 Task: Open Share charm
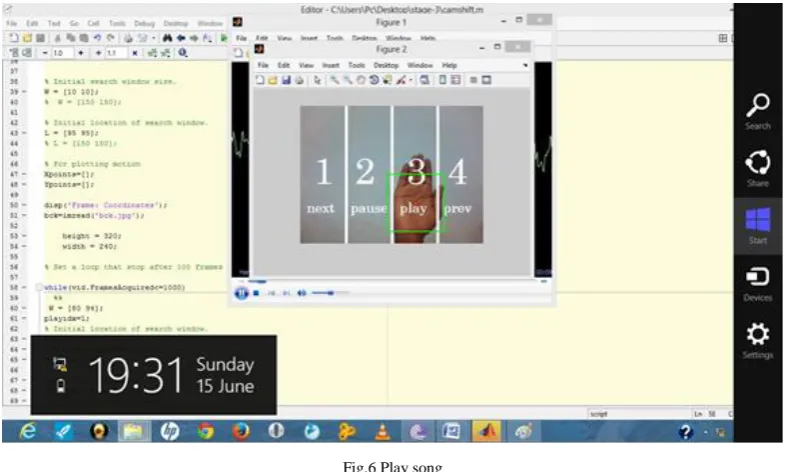click(x=757, y=169)
